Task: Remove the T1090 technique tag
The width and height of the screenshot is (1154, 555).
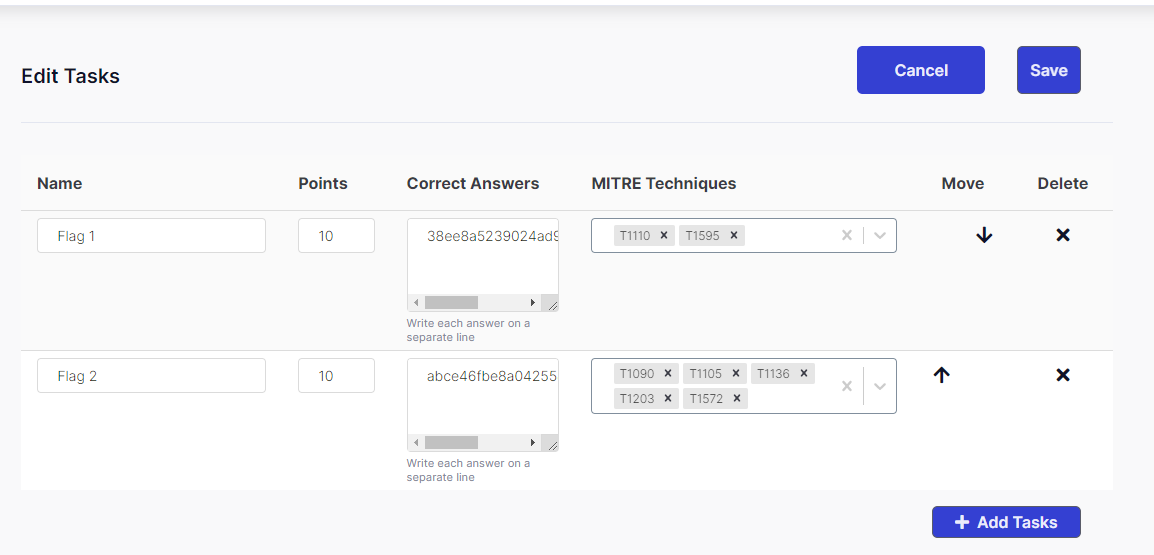Action: click(x=668, y=373)
